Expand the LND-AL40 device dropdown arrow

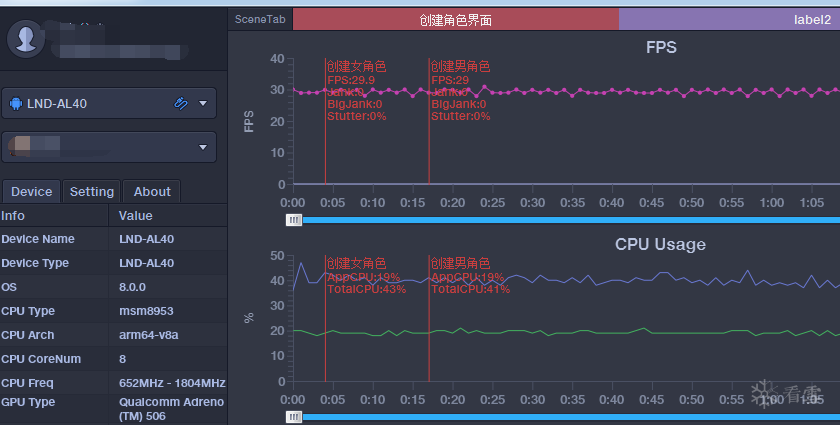point(203,103)
